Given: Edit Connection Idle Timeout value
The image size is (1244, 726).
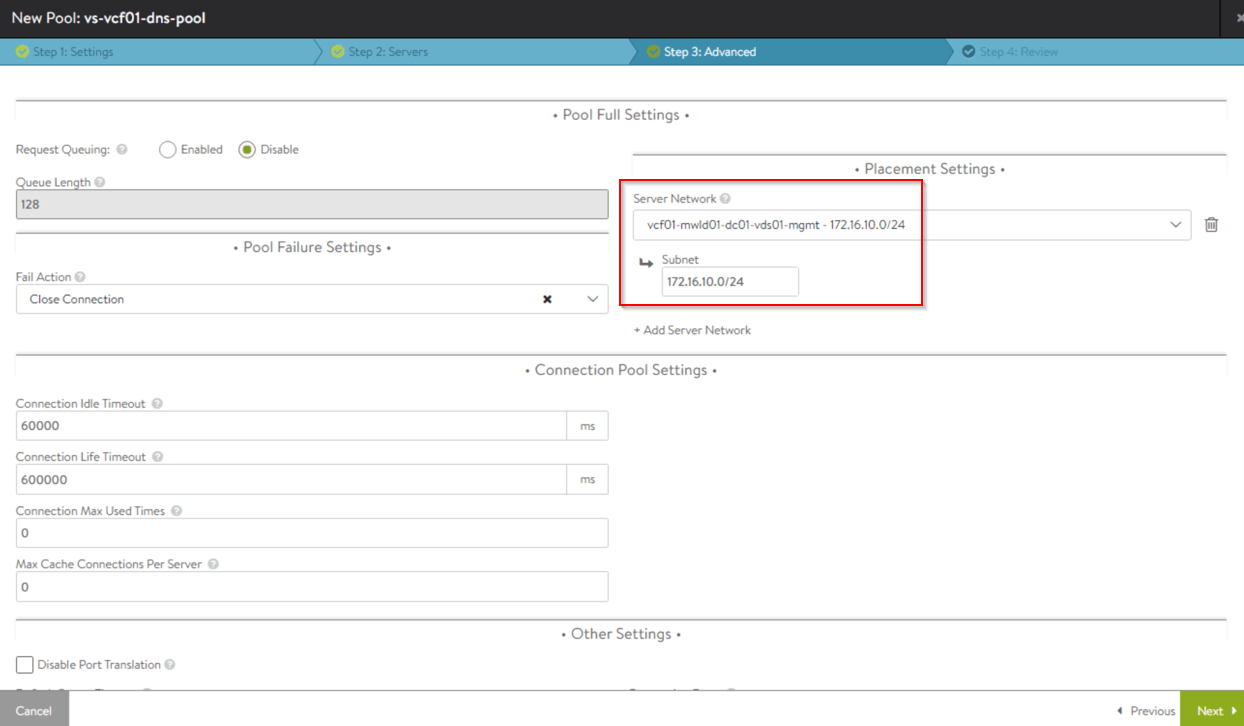Looking at the screenshot, I should (291, 426).
